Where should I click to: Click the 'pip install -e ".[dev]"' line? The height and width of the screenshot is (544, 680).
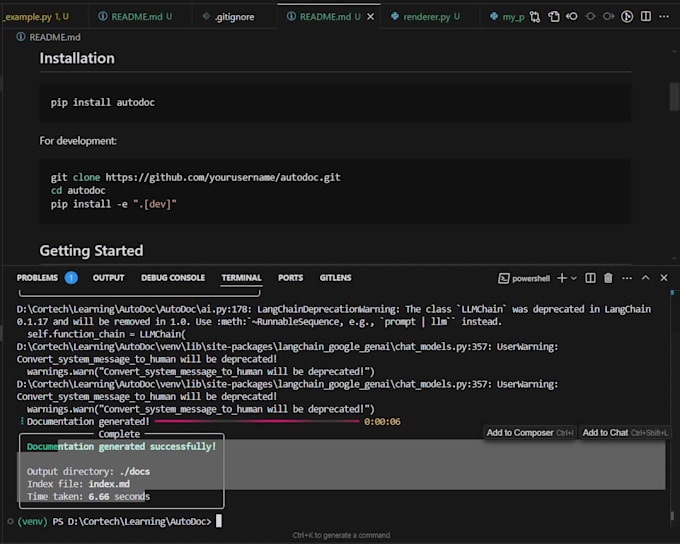tap(114, 204)
